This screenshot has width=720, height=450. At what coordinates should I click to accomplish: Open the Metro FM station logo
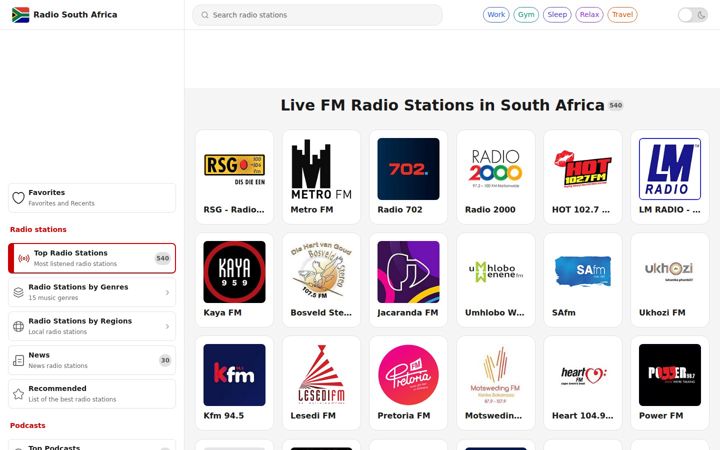(x=321, y=169)
